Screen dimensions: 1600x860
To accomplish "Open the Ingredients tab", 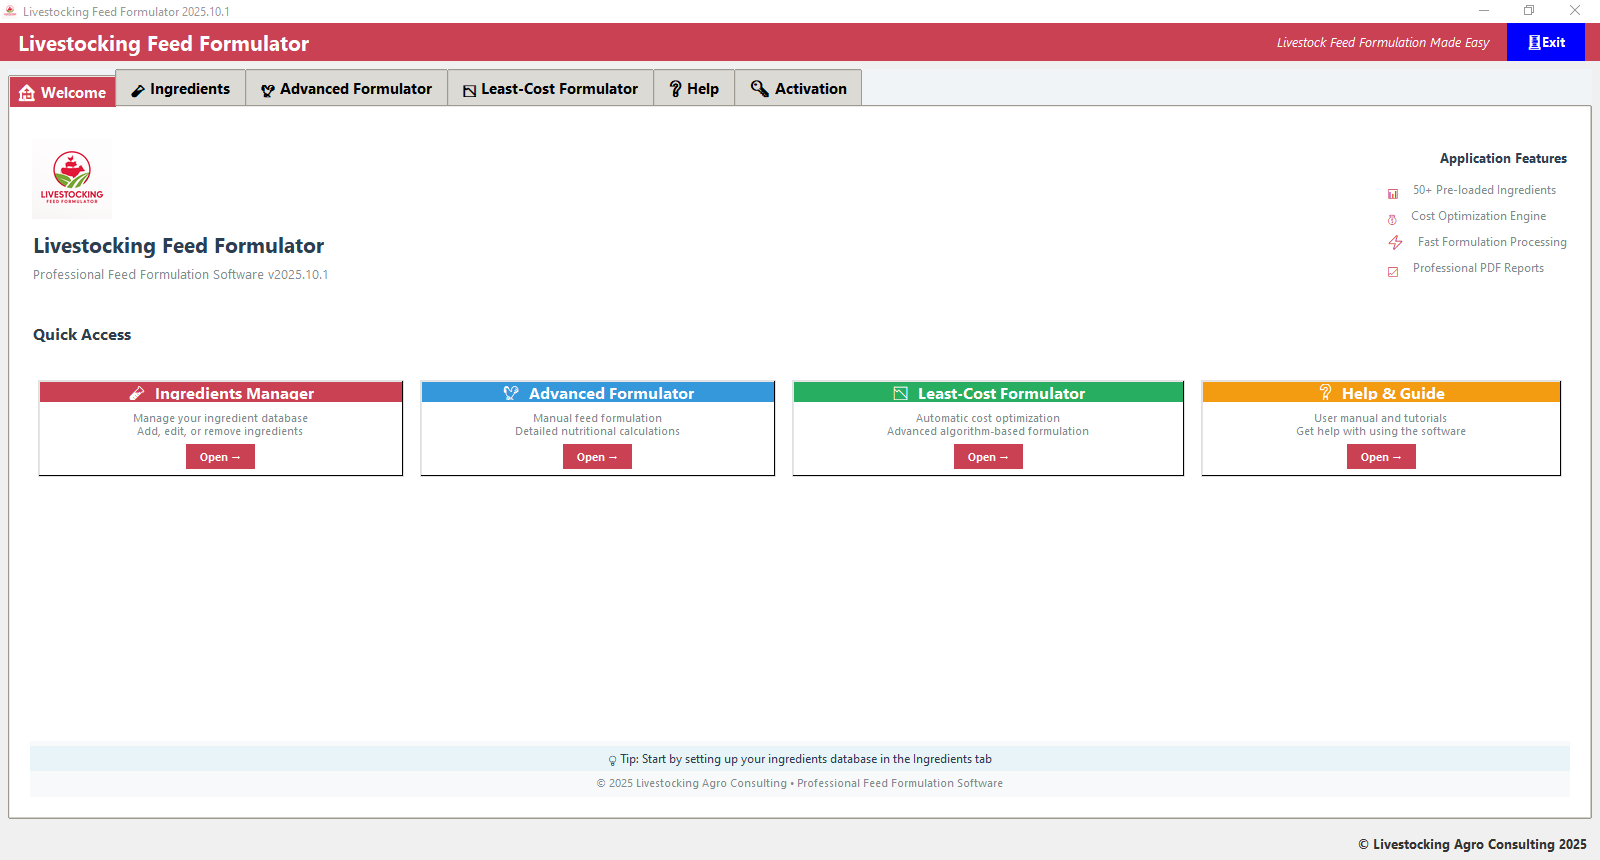I will [x=181, y=89].
